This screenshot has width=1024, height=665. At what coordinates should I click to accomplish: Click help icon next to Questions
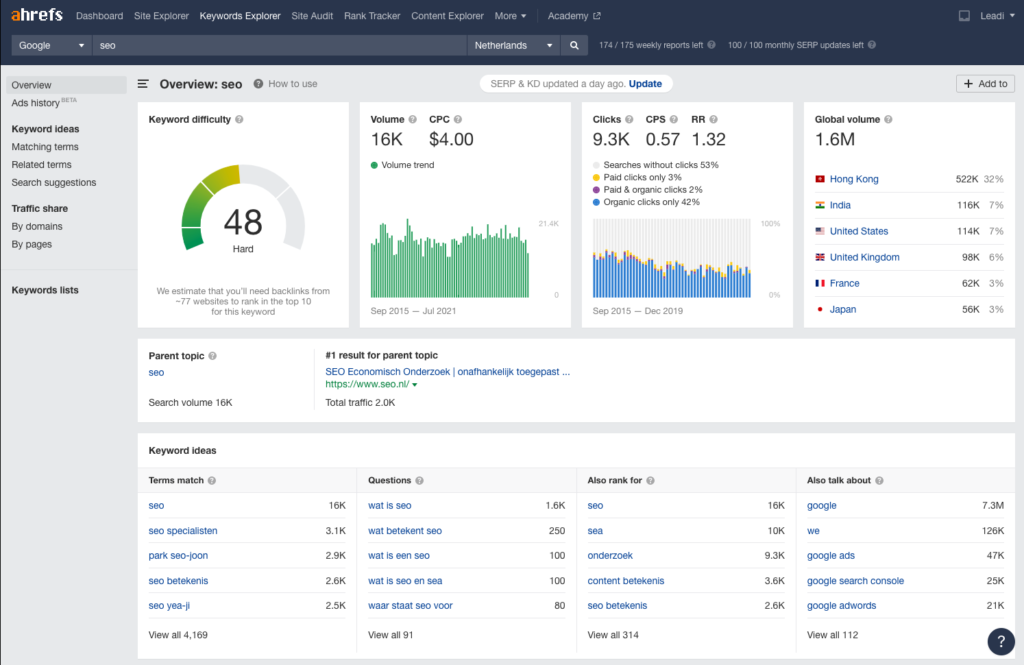(419, 481)
